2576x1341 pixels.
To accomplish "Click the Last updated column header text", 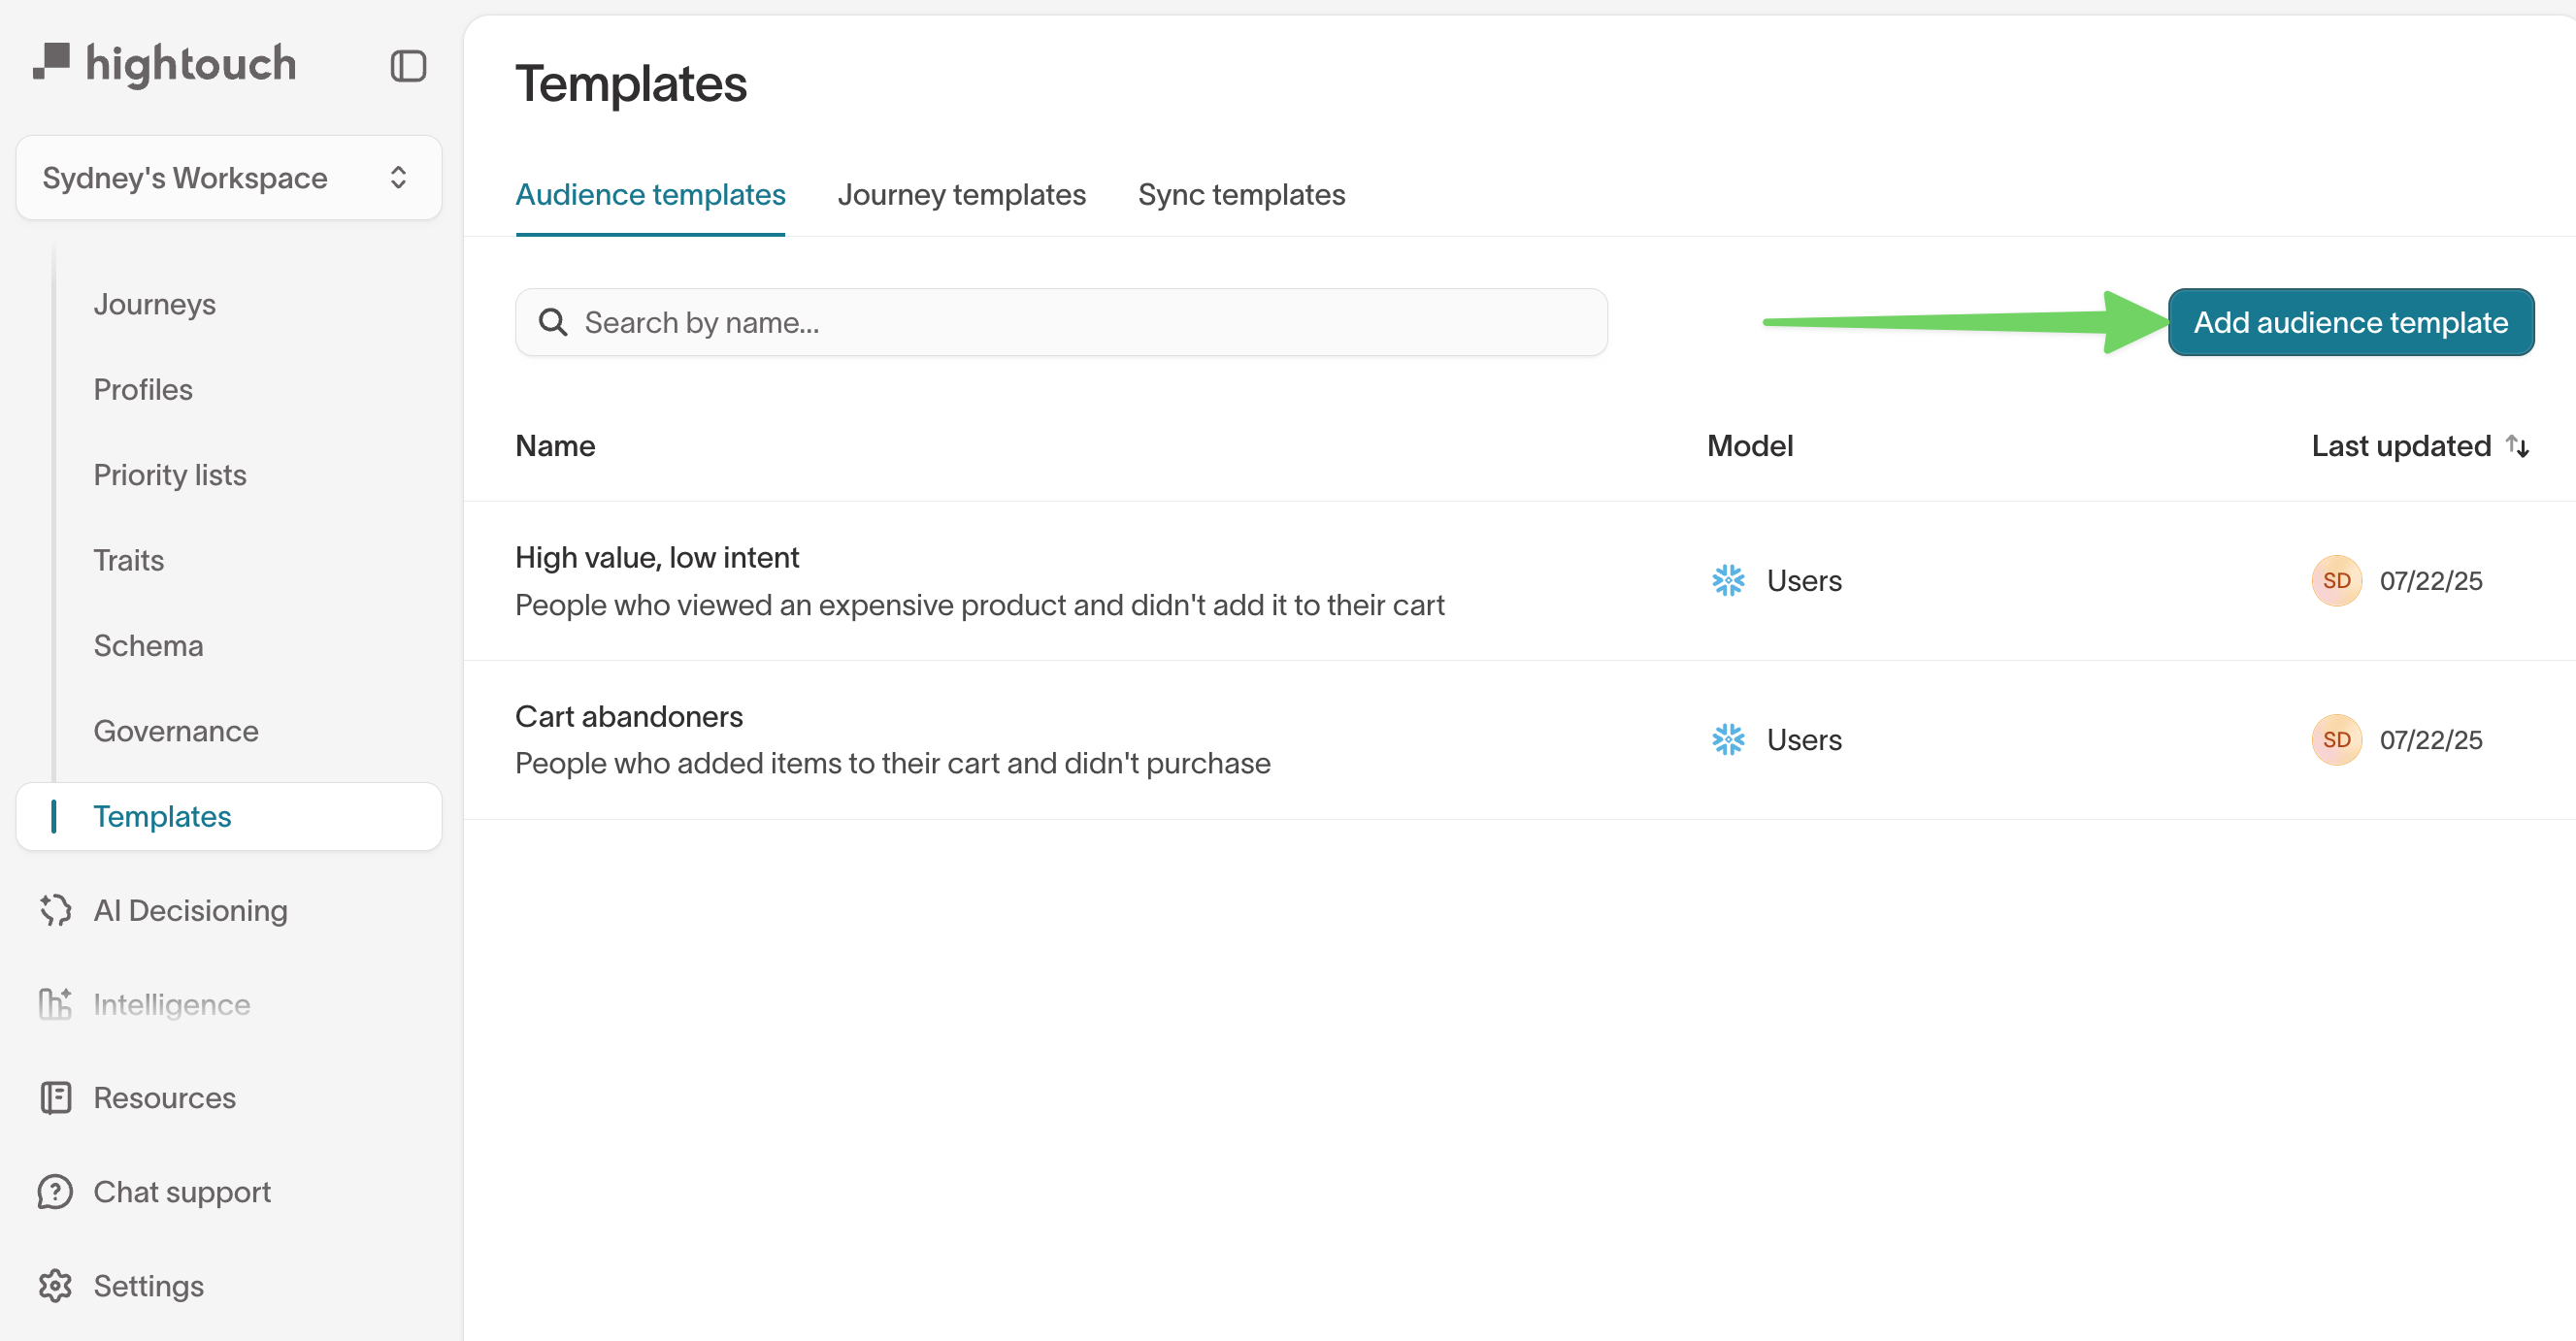I will (2401, 446).
